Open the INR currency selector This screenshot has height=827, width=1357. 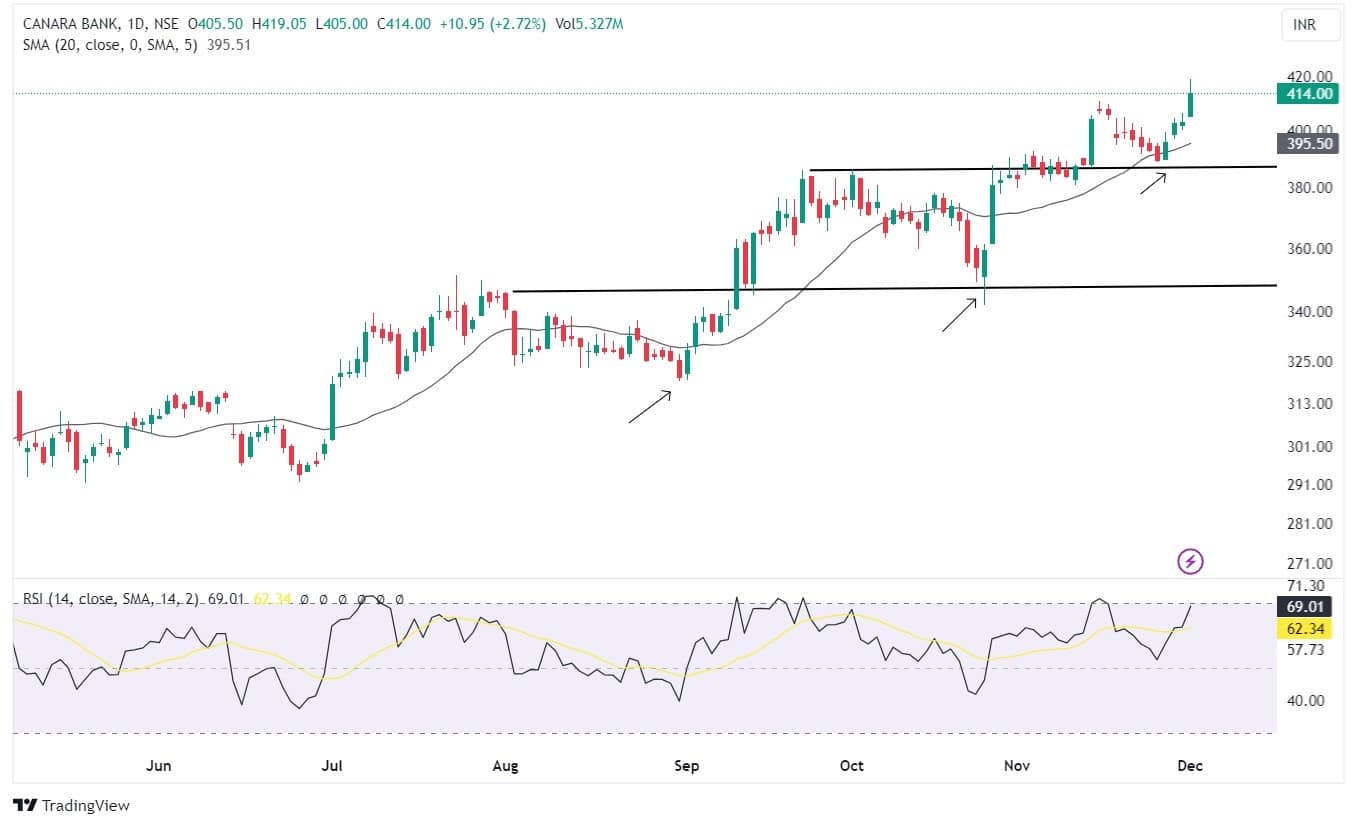(1311, 25)
